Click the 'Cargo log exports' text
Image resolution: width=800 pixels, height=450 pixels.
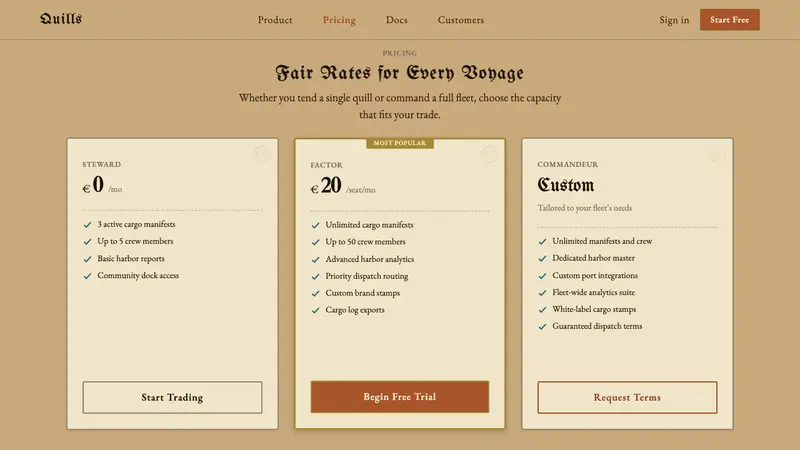click(x=355, y=309)
